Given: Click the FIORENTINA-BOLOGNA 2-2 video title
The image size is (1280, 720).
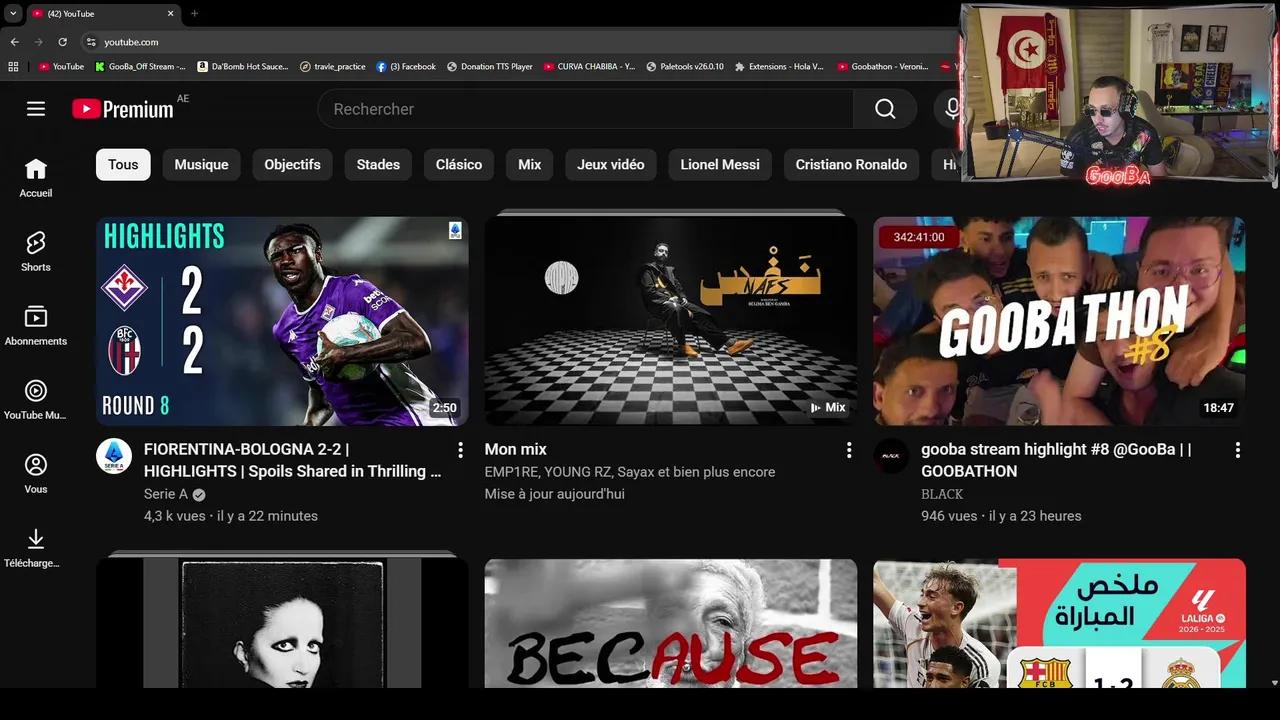Looking at the screenshot, I should point(292,460).
